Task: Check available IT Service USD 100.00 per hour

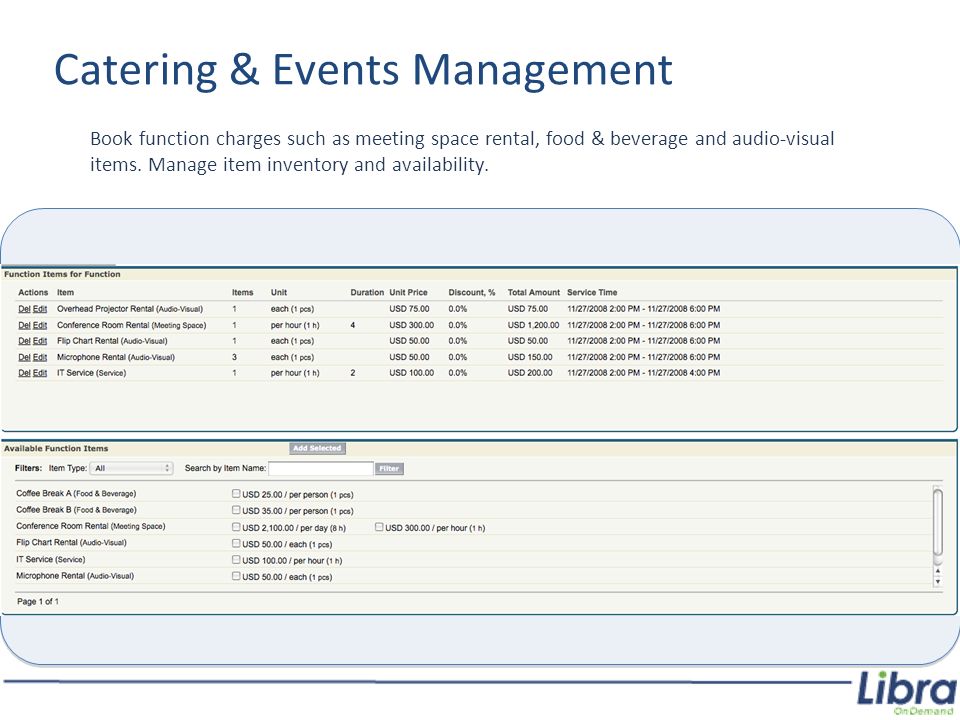Action: tap(236, 560)
